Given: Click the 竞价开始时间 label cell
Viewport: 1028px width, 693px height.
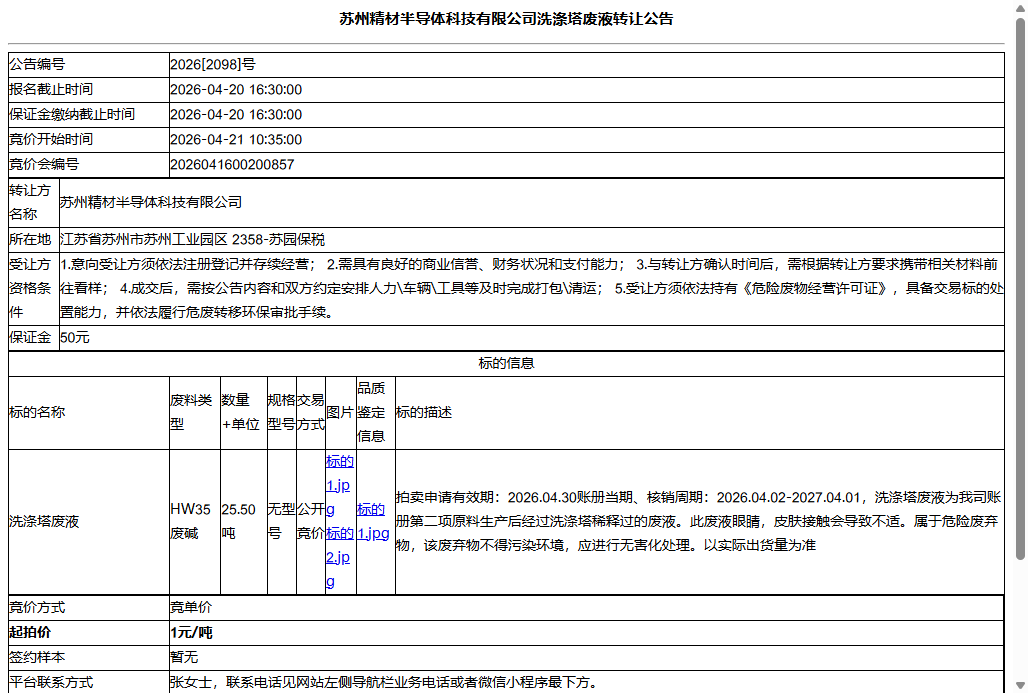Looking at the screenshot, I should point(89,139).
